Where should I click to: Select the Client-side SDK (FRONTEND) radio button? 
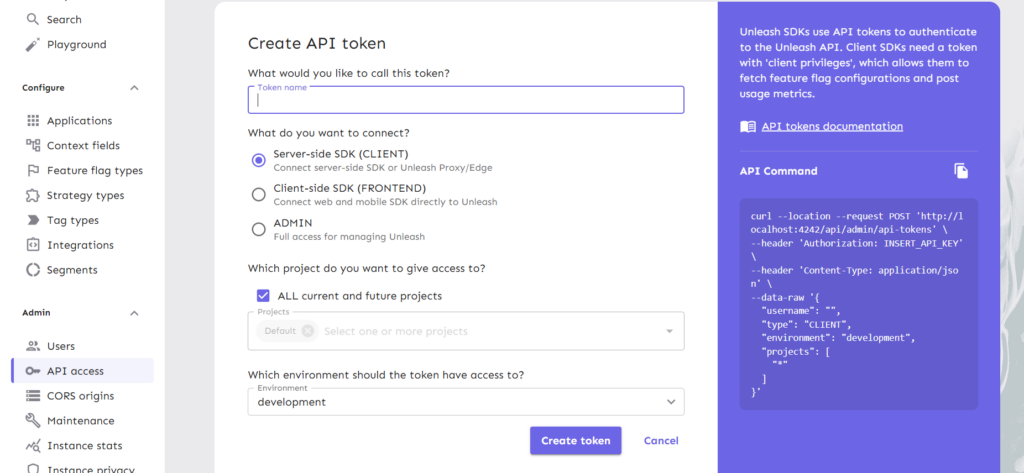pos(259,194)
